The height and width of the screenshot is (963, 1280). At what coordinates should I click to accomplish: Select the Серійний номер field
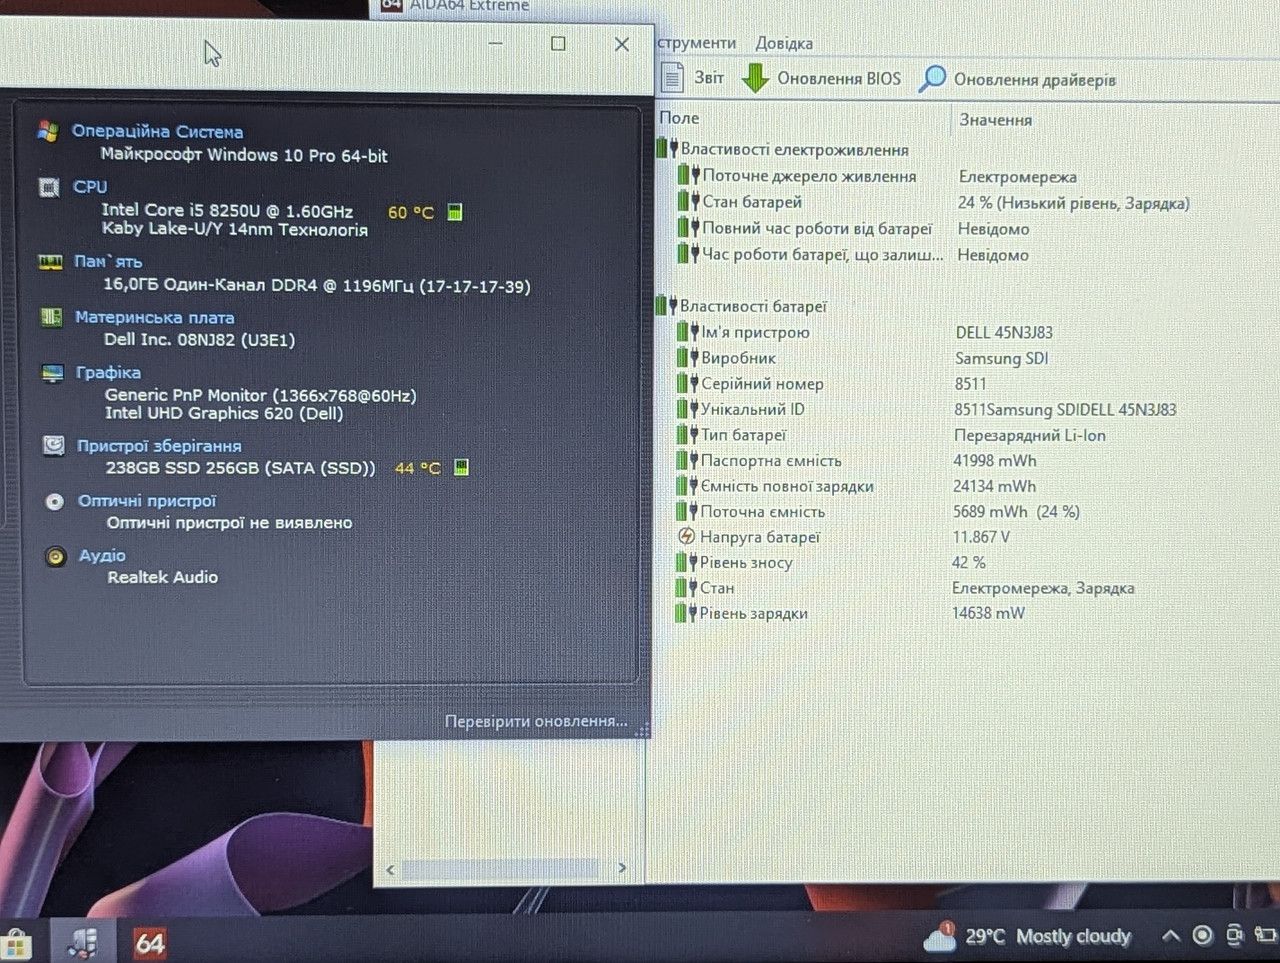click(762, 384)
